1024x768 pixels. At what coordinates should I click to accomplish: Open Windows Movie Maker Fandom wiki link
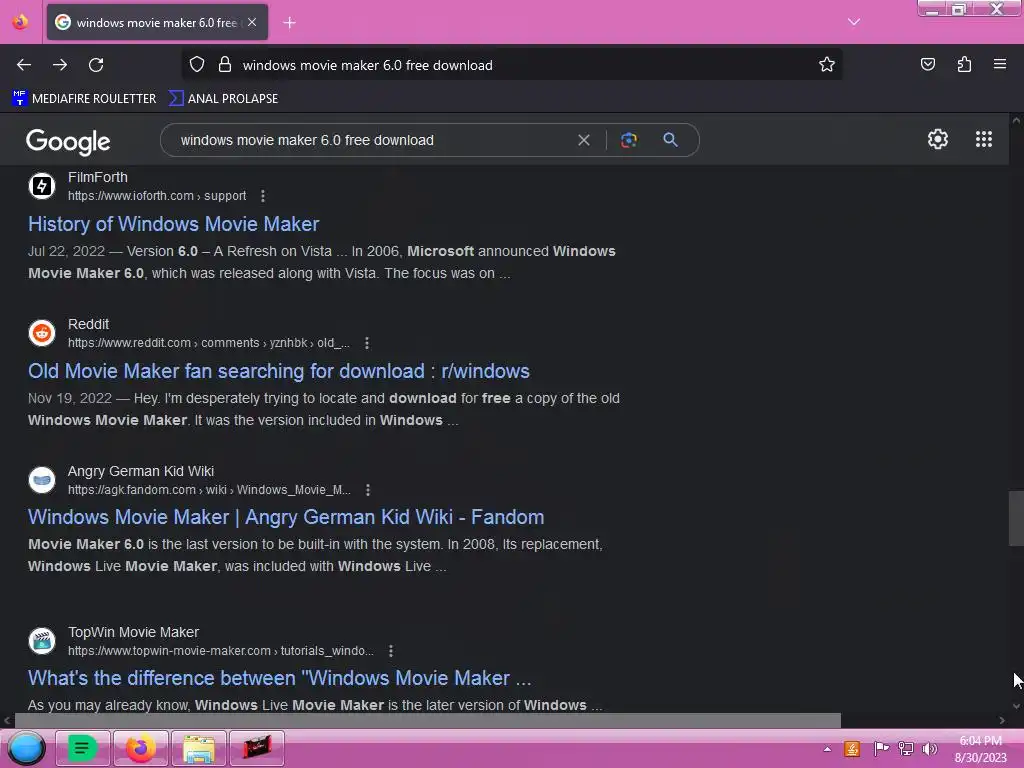point(286,517)
